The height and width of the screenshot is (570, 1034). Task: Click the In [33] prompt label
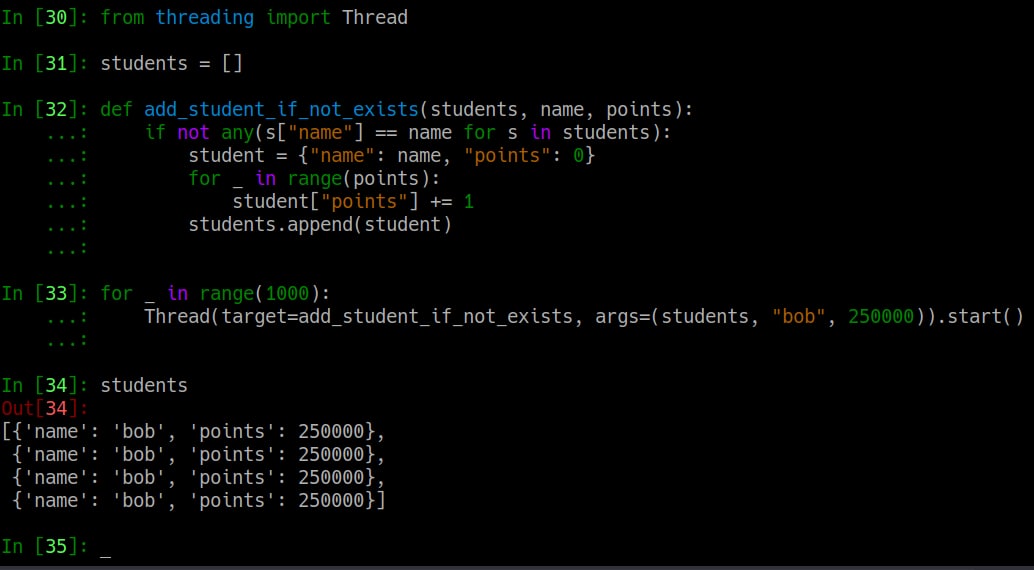click(x=45, y=293)
